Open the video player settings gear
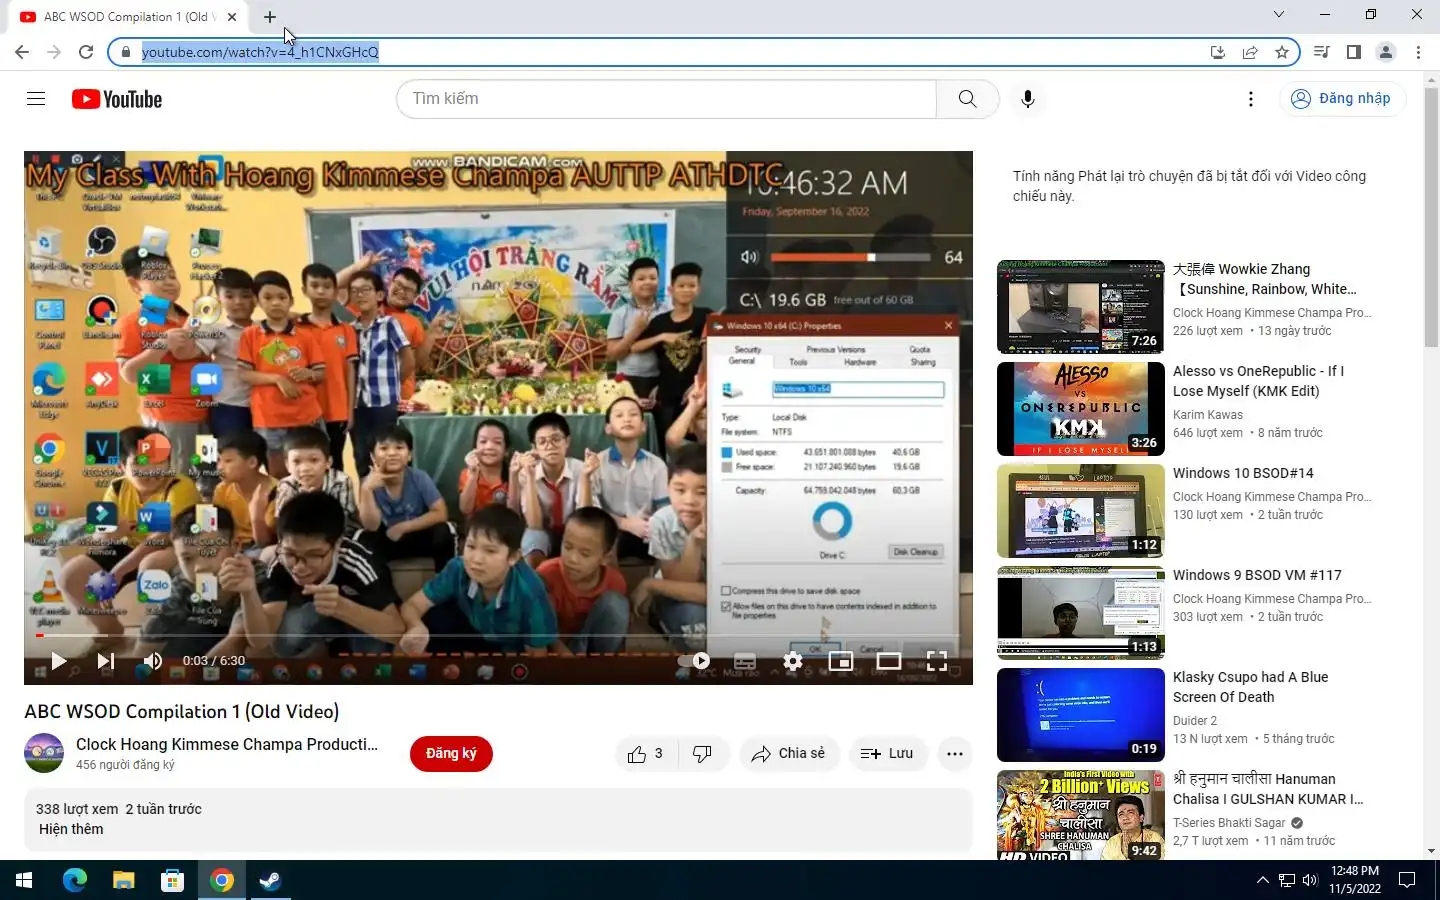 click(793, 661)
